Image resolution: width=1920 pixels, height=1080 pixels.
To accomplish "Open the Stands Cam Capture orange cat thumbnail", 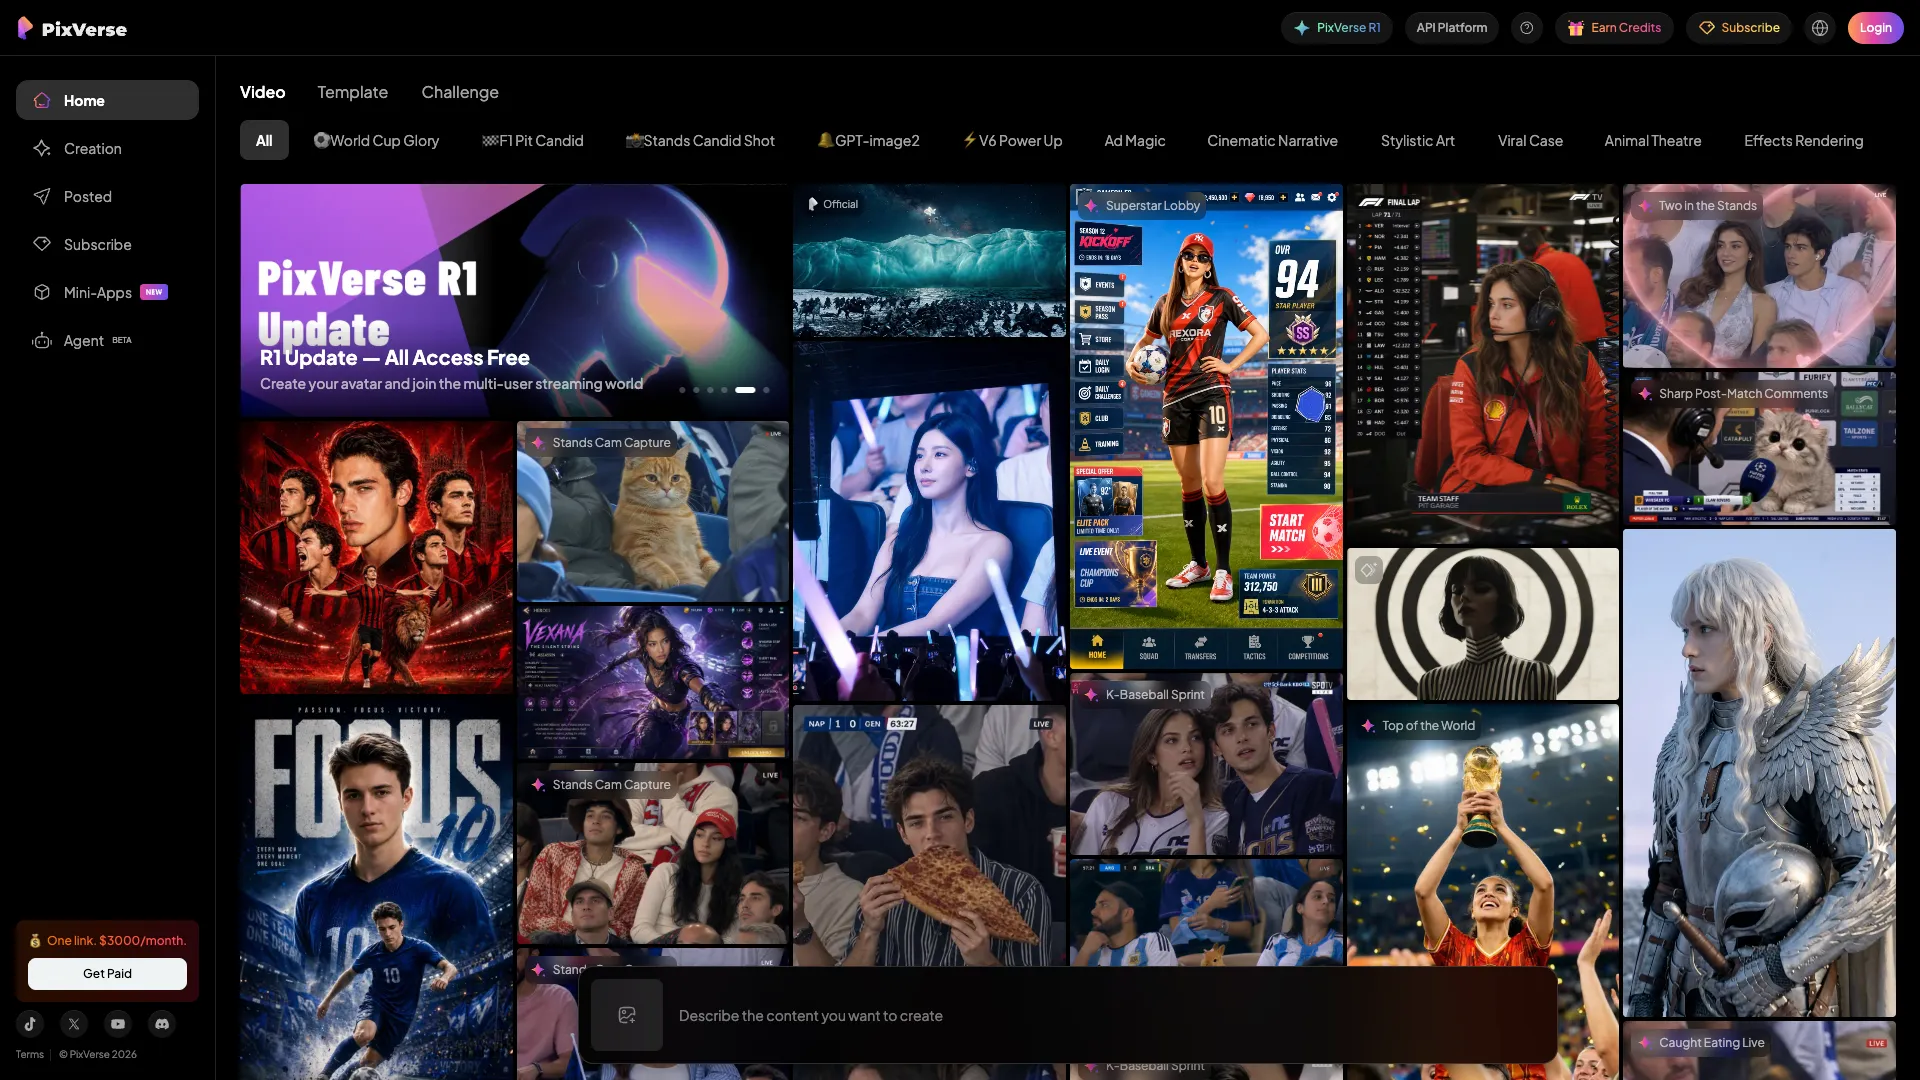I will click(x=653, y=511).
